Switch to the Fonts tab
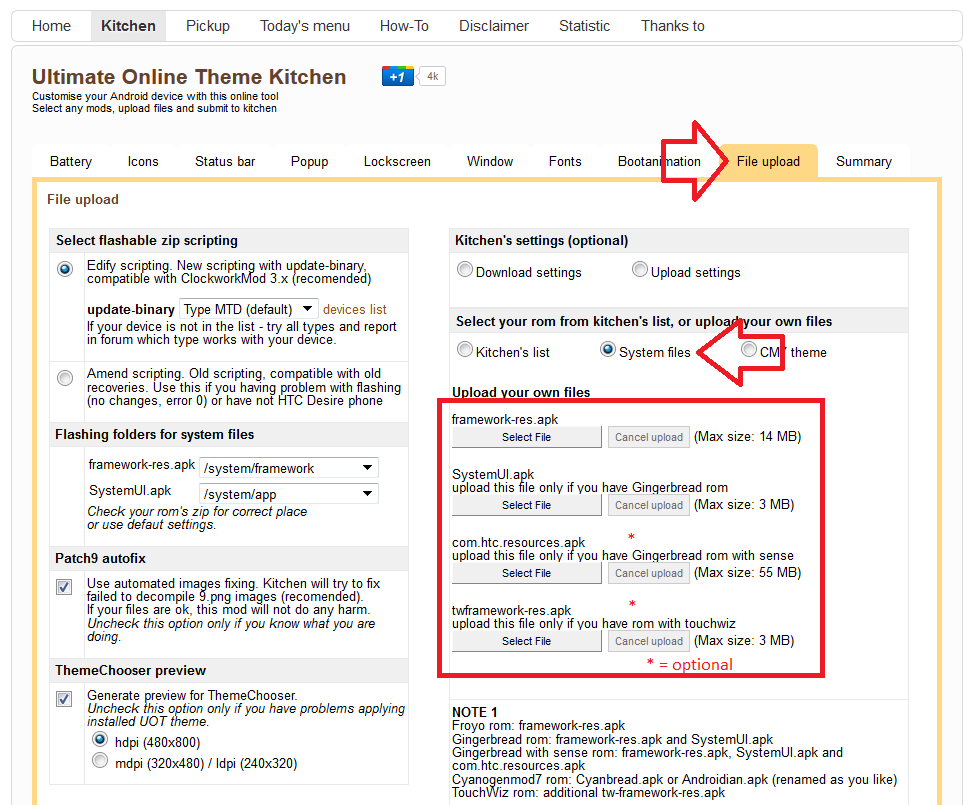The width and height of the screenshot is (963, 805). pyautogui.click(x=565, y=161)
